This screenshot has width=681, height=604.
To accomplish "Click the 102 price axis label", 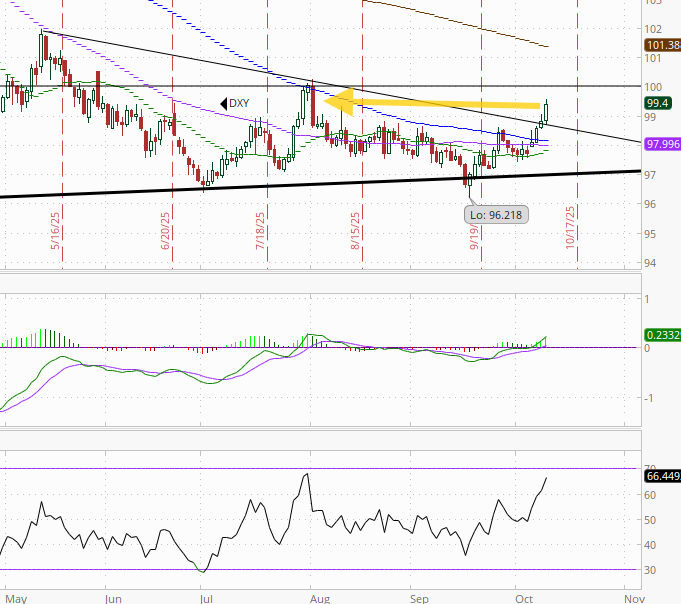I will tap(653, 29).
